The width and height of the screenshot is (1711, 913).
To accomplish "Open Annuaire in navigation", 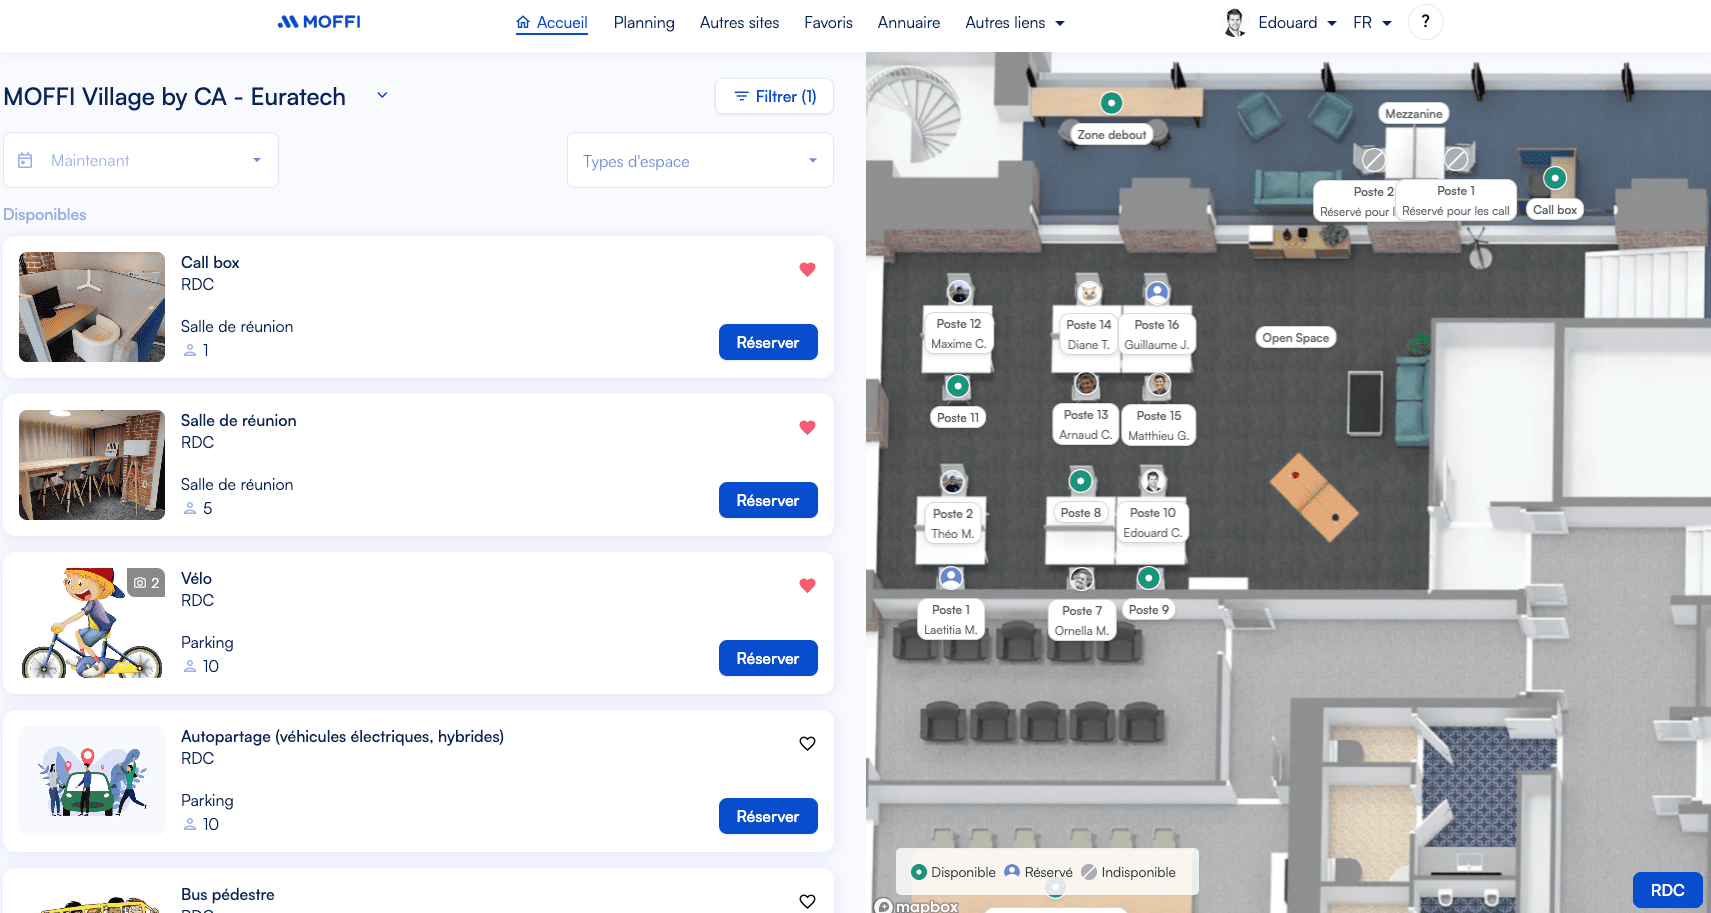I will 909,22.
